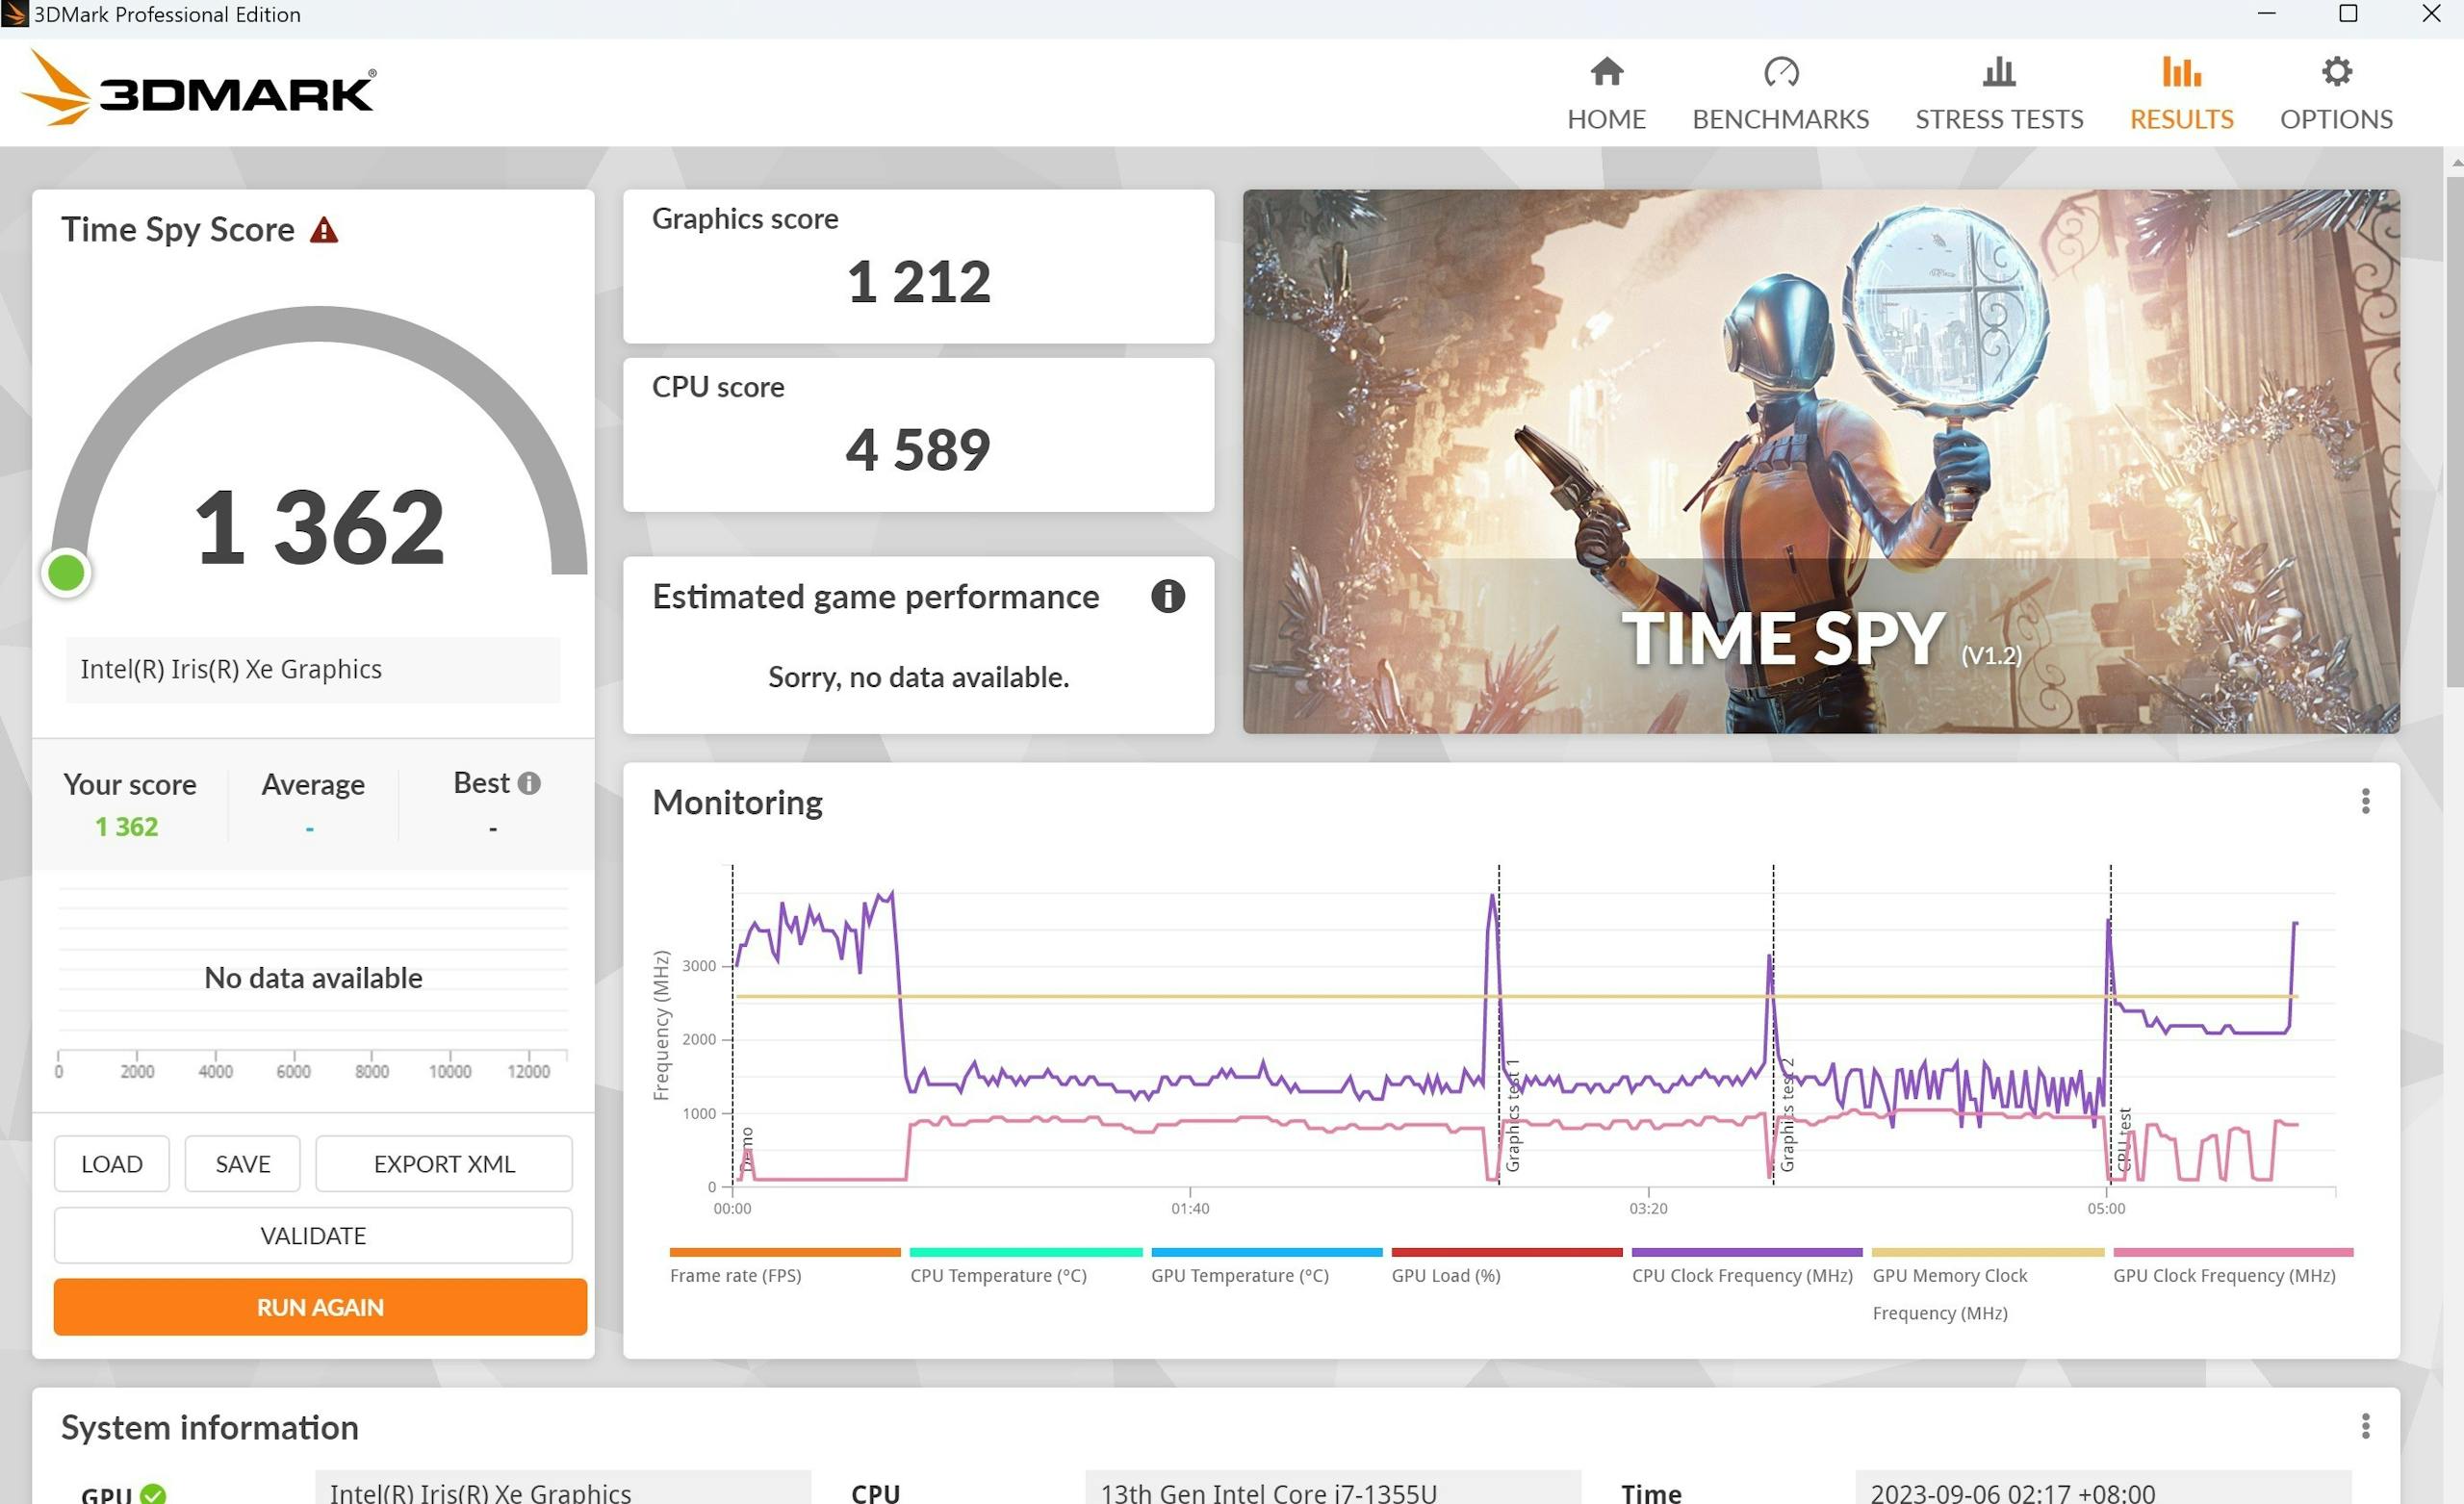
Task: Toggle the GPU Clock Frequency legend series
Action: pos(2224,1275)
